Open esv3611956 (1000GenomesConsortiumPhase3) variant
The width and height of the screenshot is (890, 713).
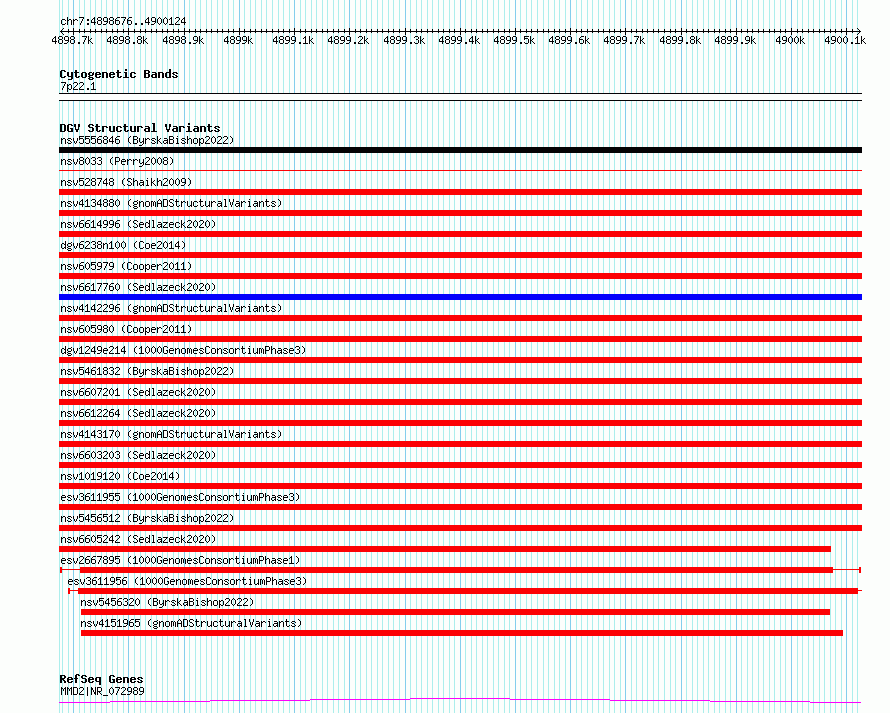tap(187, 581)
